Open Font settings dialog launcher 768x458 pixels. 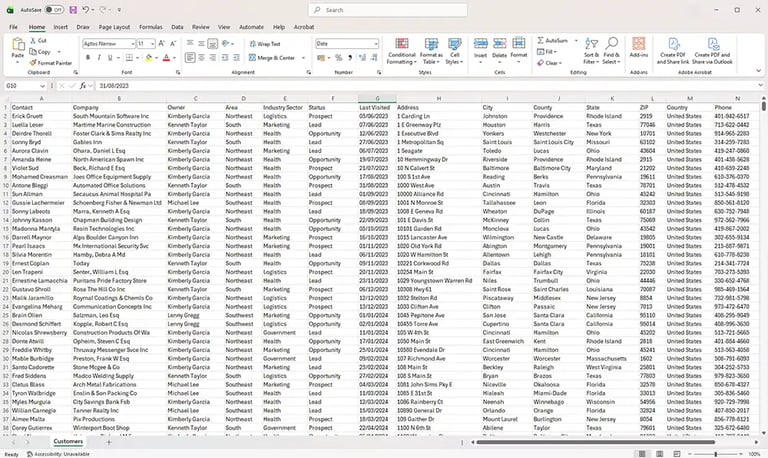click(x=178, y=72)
